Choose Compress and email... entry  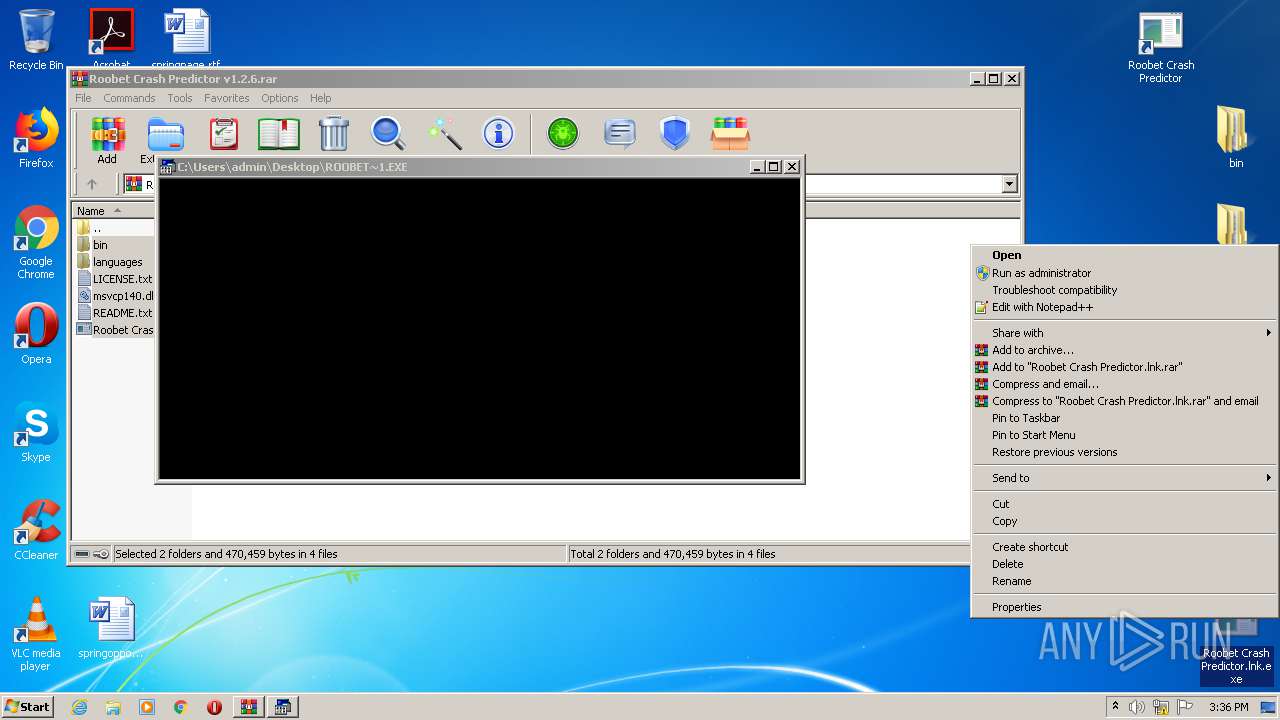pos(1125,384)
